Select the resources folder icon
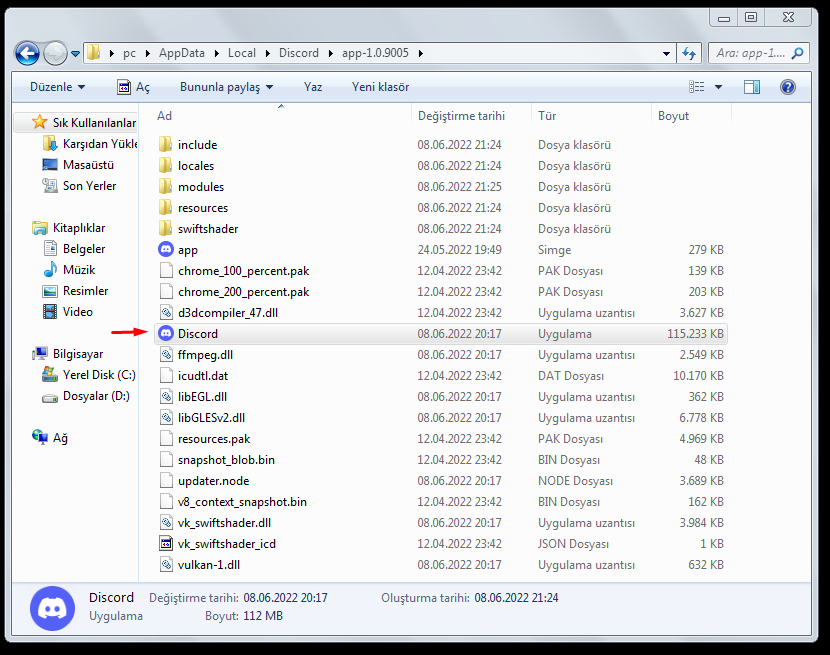 (166, 208)
